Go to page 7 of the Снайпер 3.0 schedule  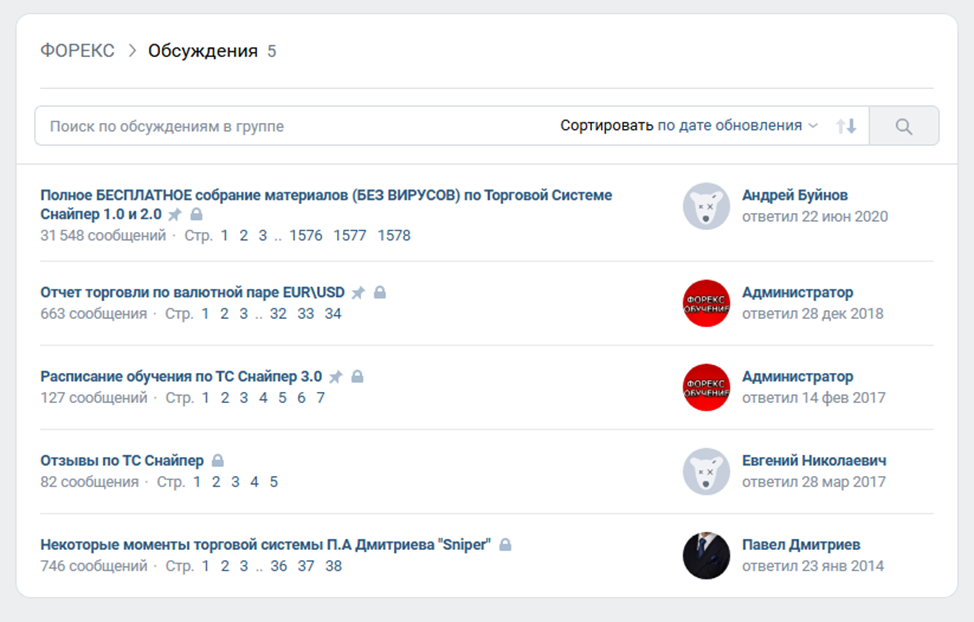[321, 398]
